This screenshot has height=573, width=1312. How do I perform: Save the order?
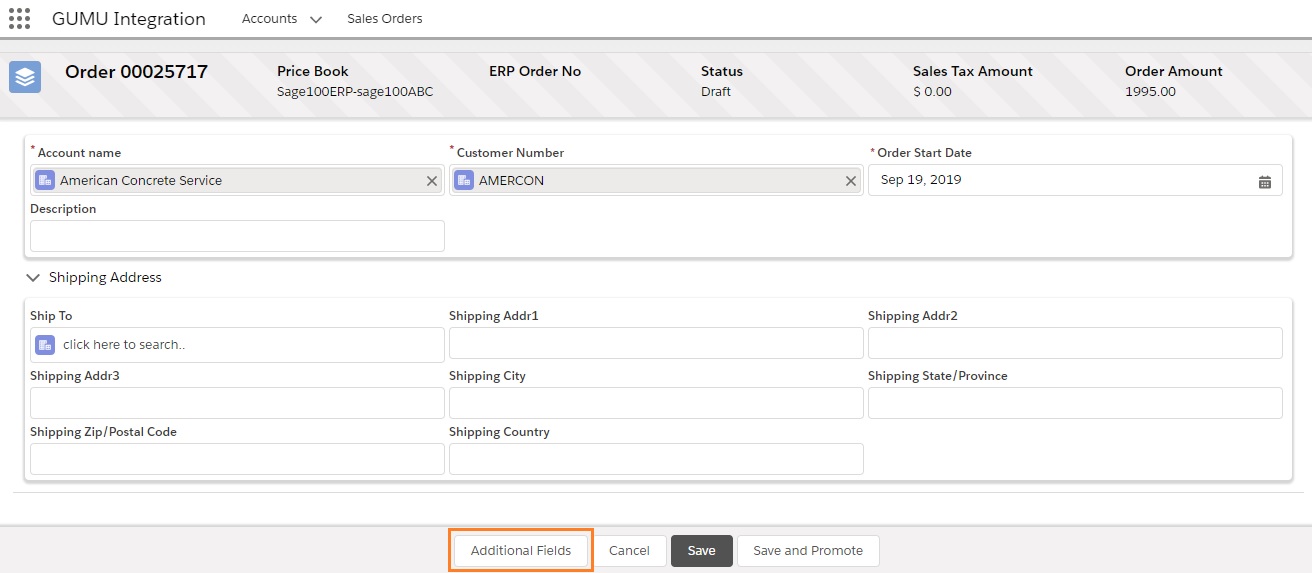tap(702, 550)
